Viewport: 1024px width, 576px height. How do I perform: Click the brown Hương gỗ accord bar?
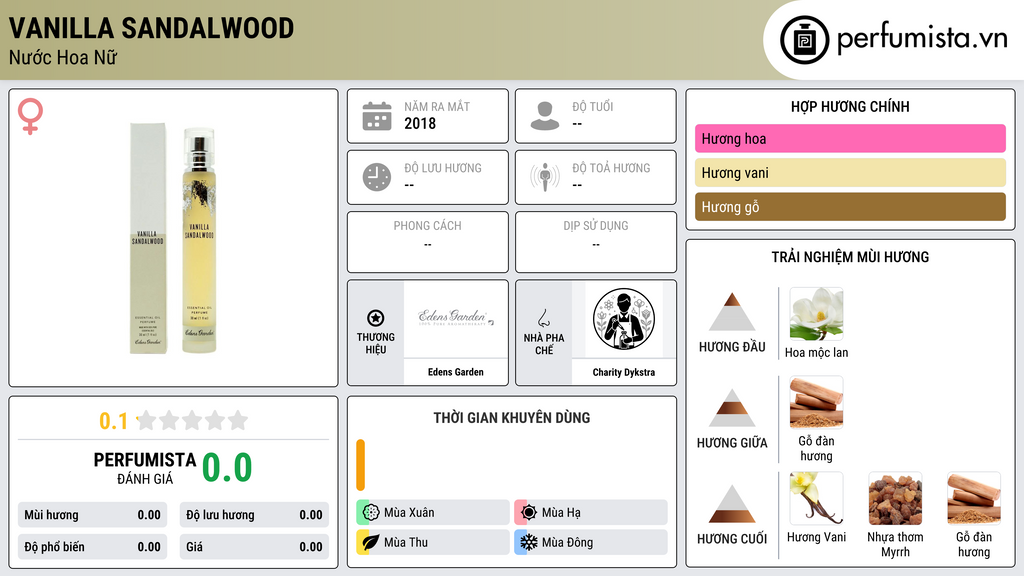point(850,206)
